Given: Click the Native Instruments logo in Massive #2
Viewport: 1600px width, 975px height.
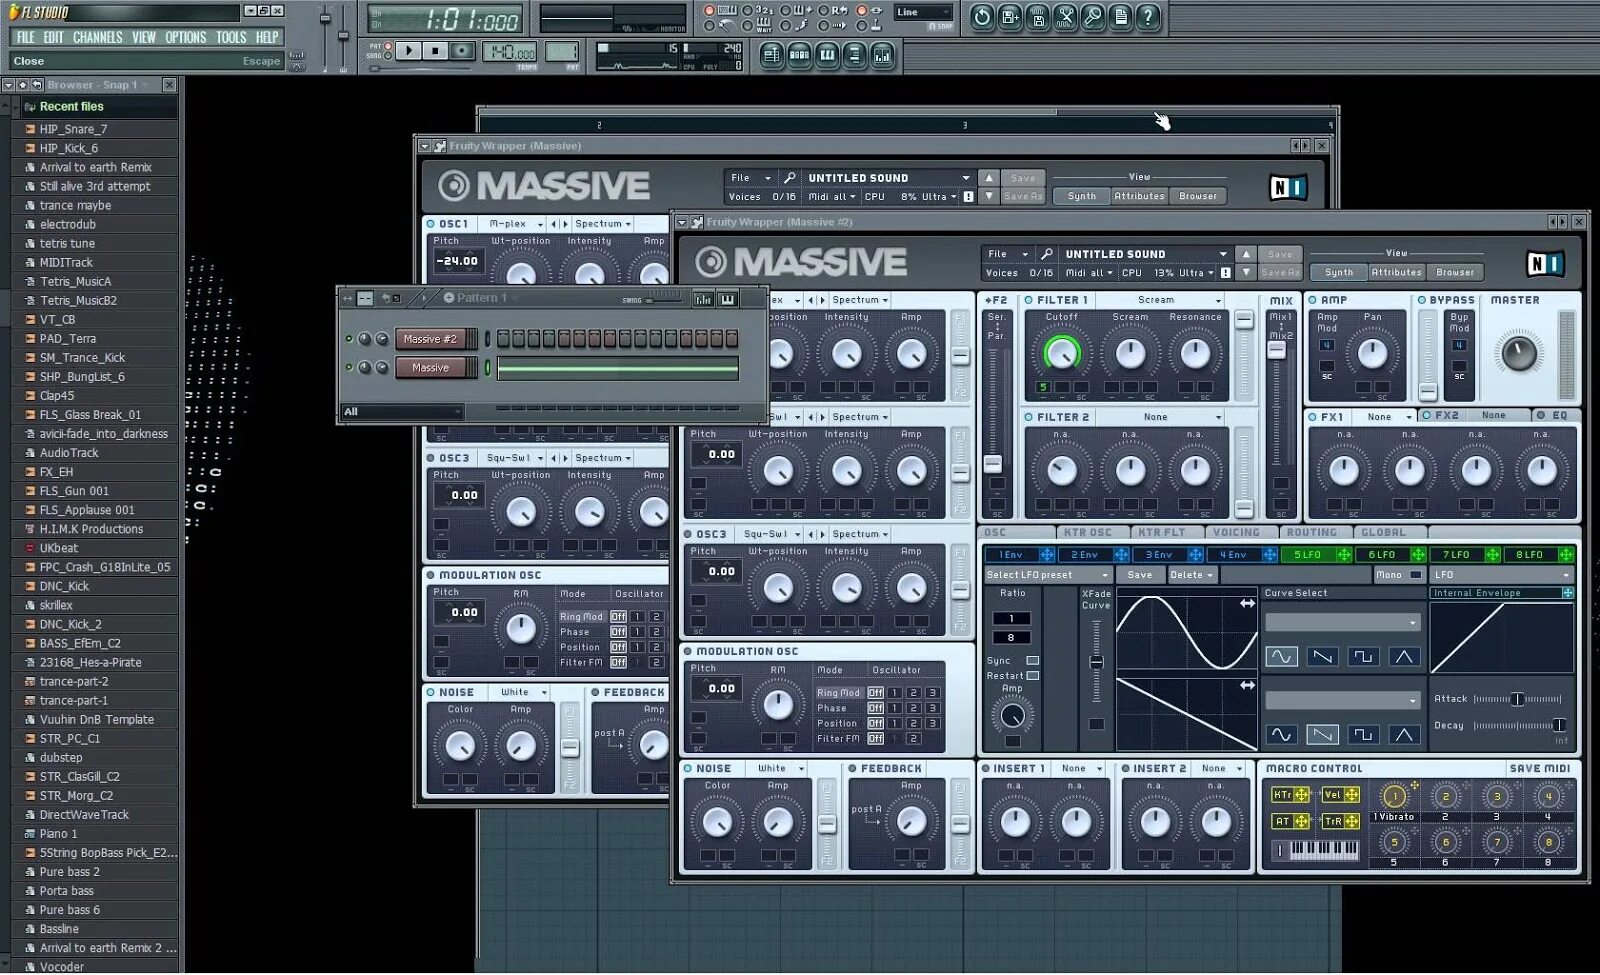Looking at the screenshot, I should pyautogui.click(x=1545, y=263).
